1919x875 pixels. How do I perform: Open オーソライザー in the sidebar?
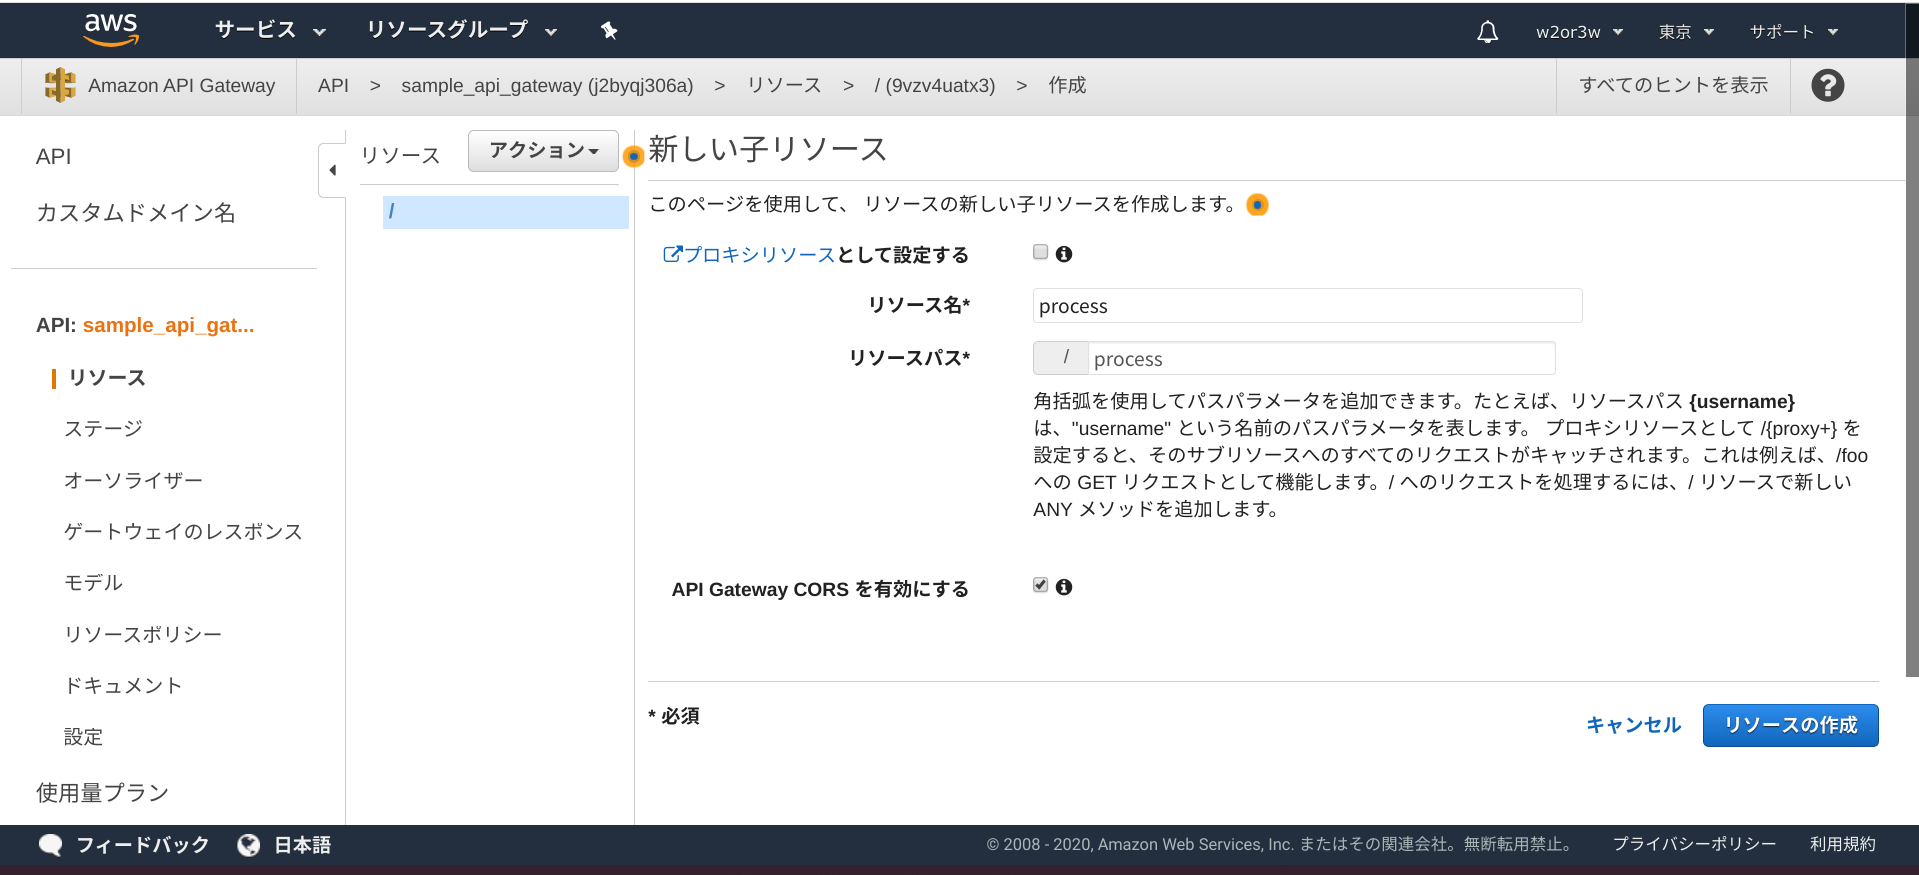click(x=133, y=481)
